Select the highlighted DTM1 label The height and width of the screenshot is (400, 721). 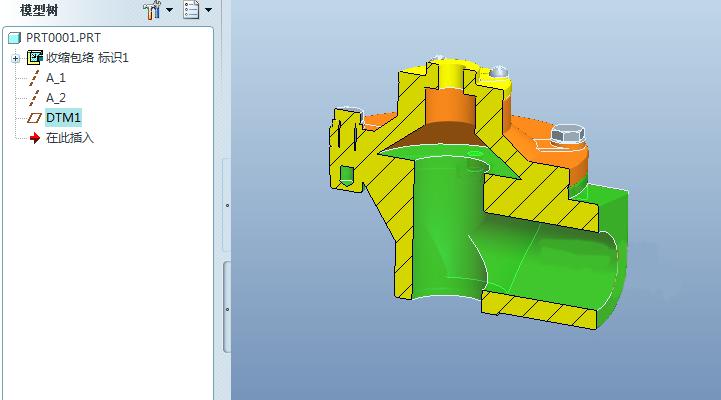[x=63, y=118]
